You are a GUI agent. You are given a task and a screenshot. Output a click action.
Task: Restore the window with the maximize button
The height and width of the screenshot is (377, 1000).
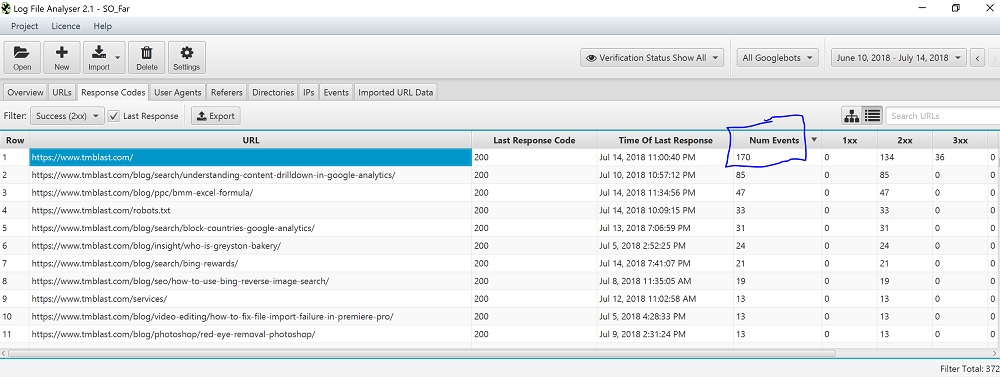955,8
